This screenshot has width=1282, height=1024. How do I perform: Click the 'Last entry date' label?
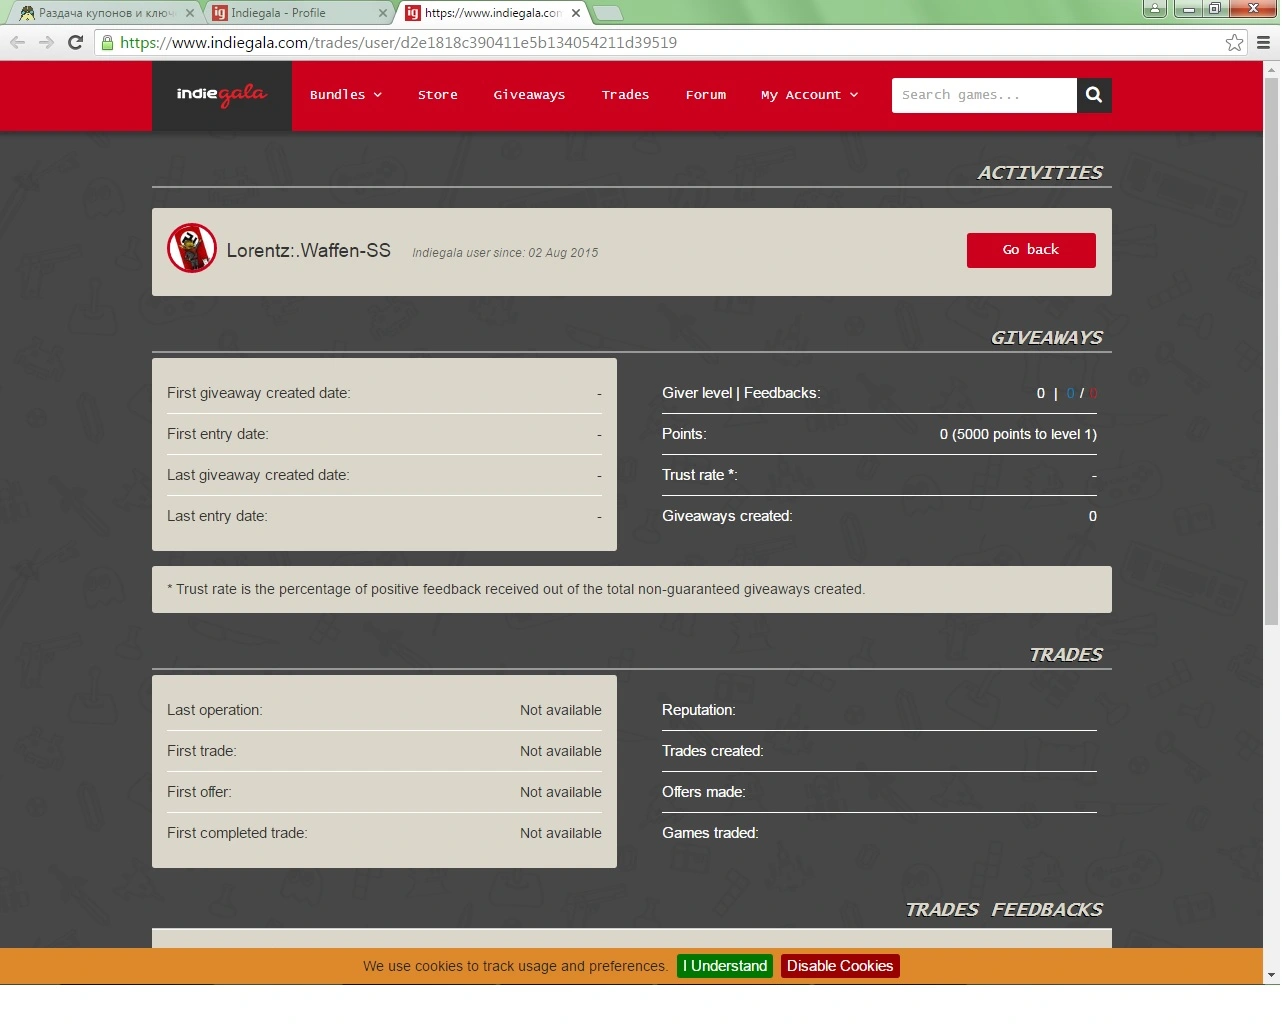pos(217,516)
